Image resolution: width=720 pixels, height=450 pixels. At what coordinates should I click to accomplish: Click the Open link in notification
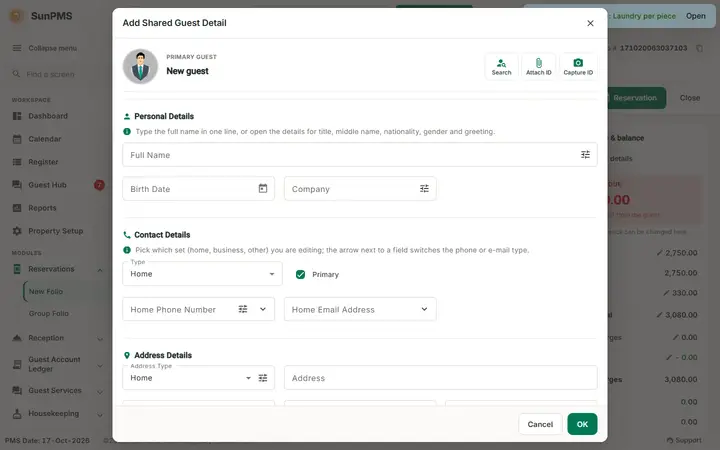click(696, 16)
